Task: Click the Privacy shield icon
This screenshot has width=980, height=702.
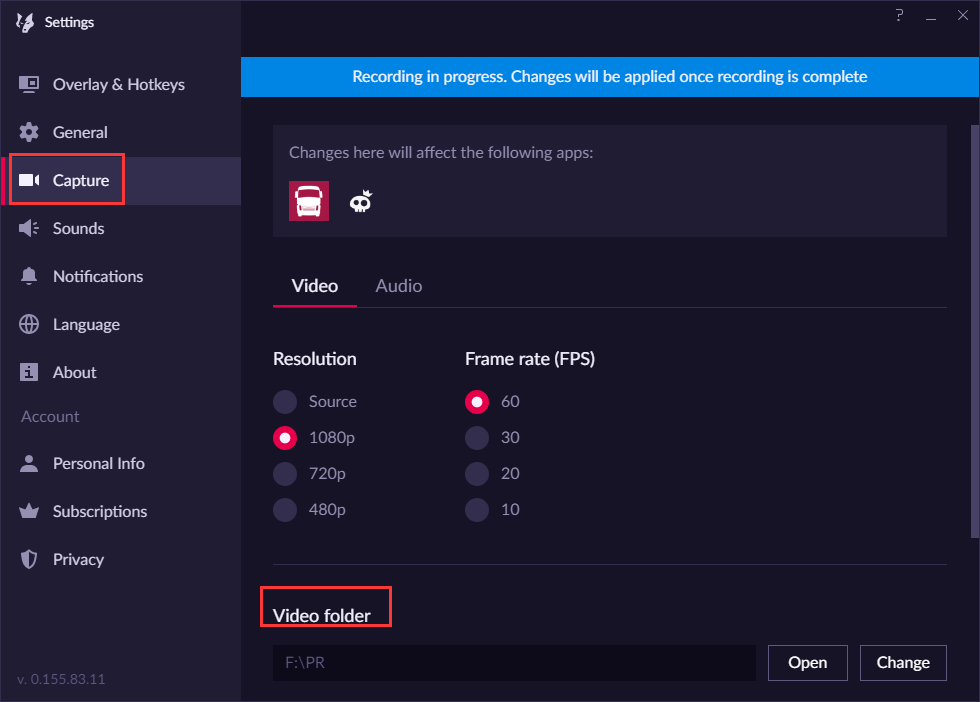Action: pos(29,559)
